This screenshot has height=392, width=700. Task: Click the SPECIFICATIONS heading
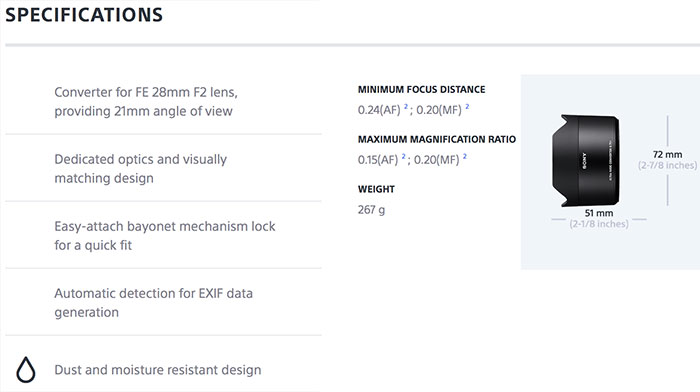coord(84,15)
